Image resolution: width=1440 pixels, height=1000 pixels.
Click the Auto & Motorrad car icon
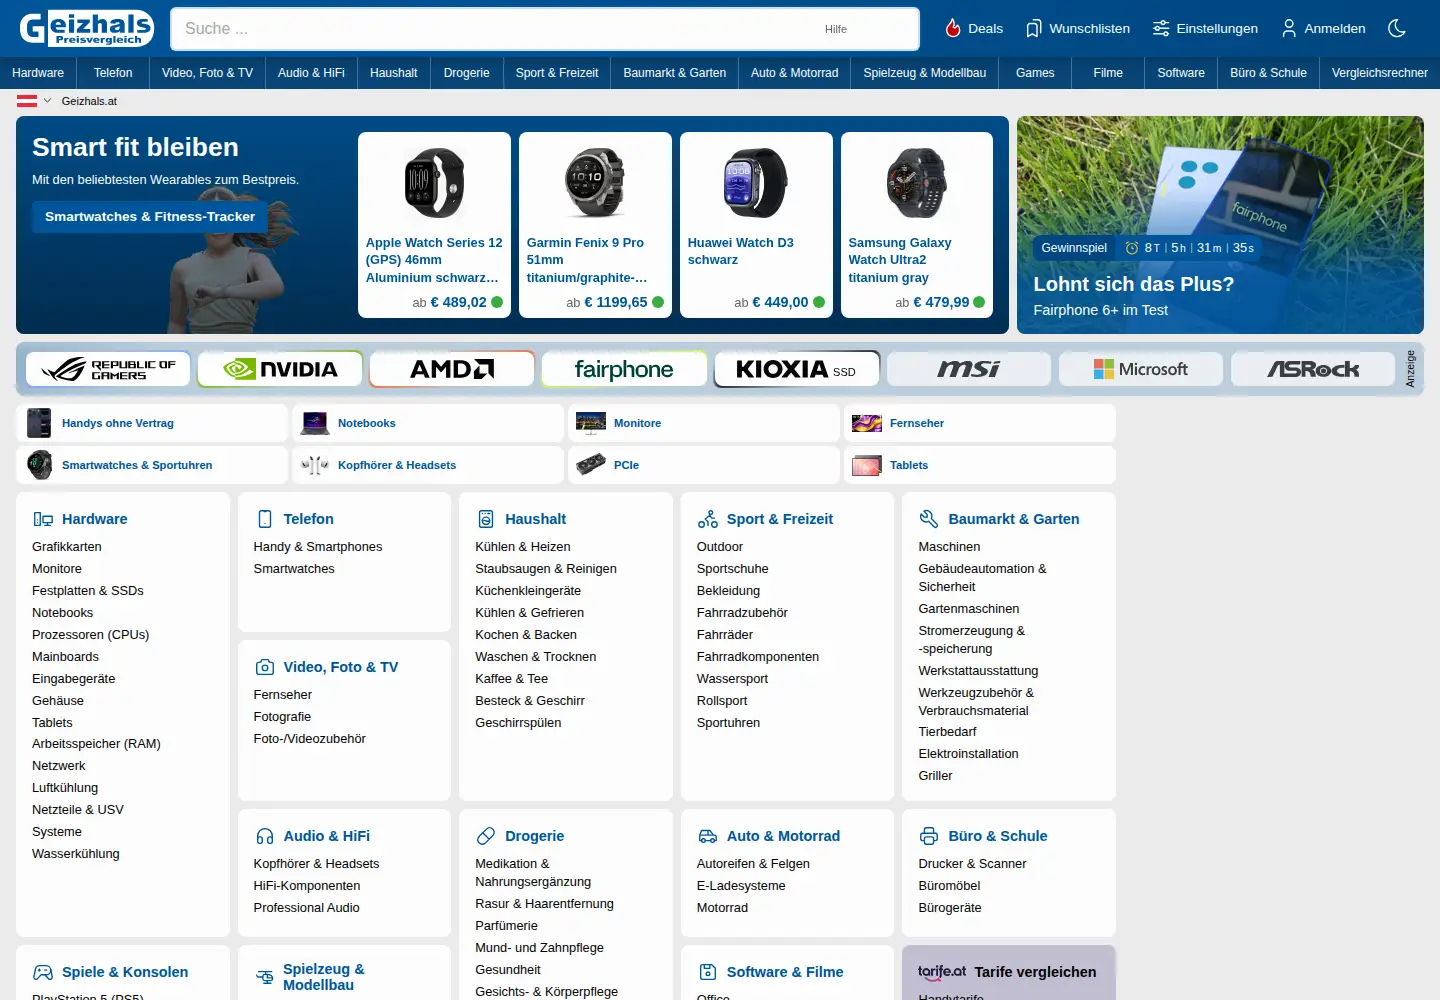(x=708, y=836)
